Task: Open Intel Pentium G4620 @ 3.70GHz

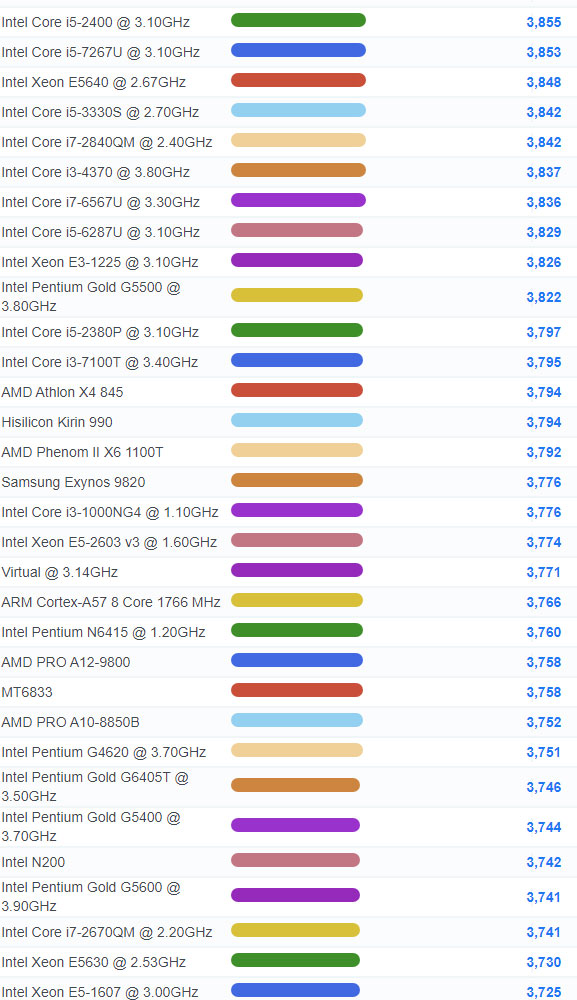Action: pos(103,752)
